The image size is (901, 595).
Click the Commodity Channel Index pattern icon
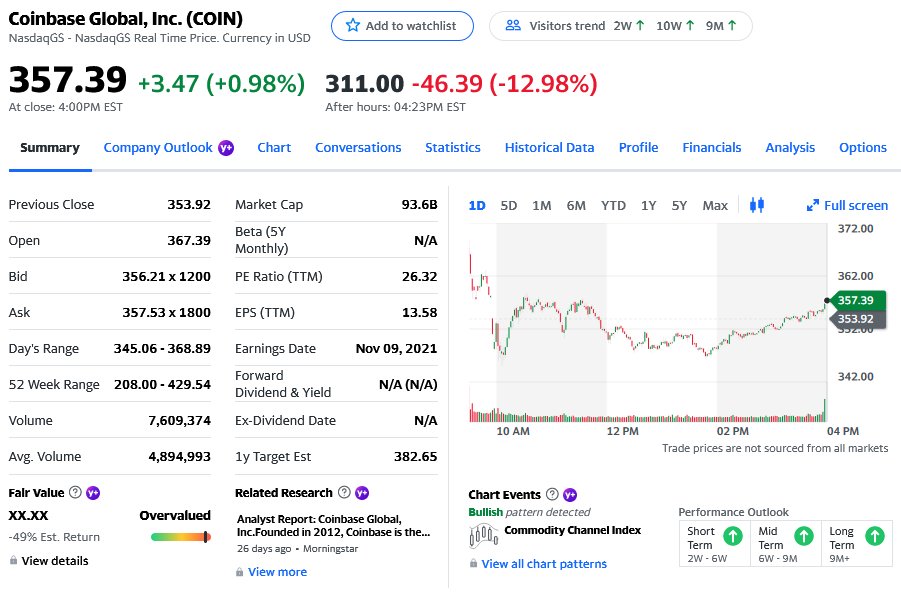[484, 535]
